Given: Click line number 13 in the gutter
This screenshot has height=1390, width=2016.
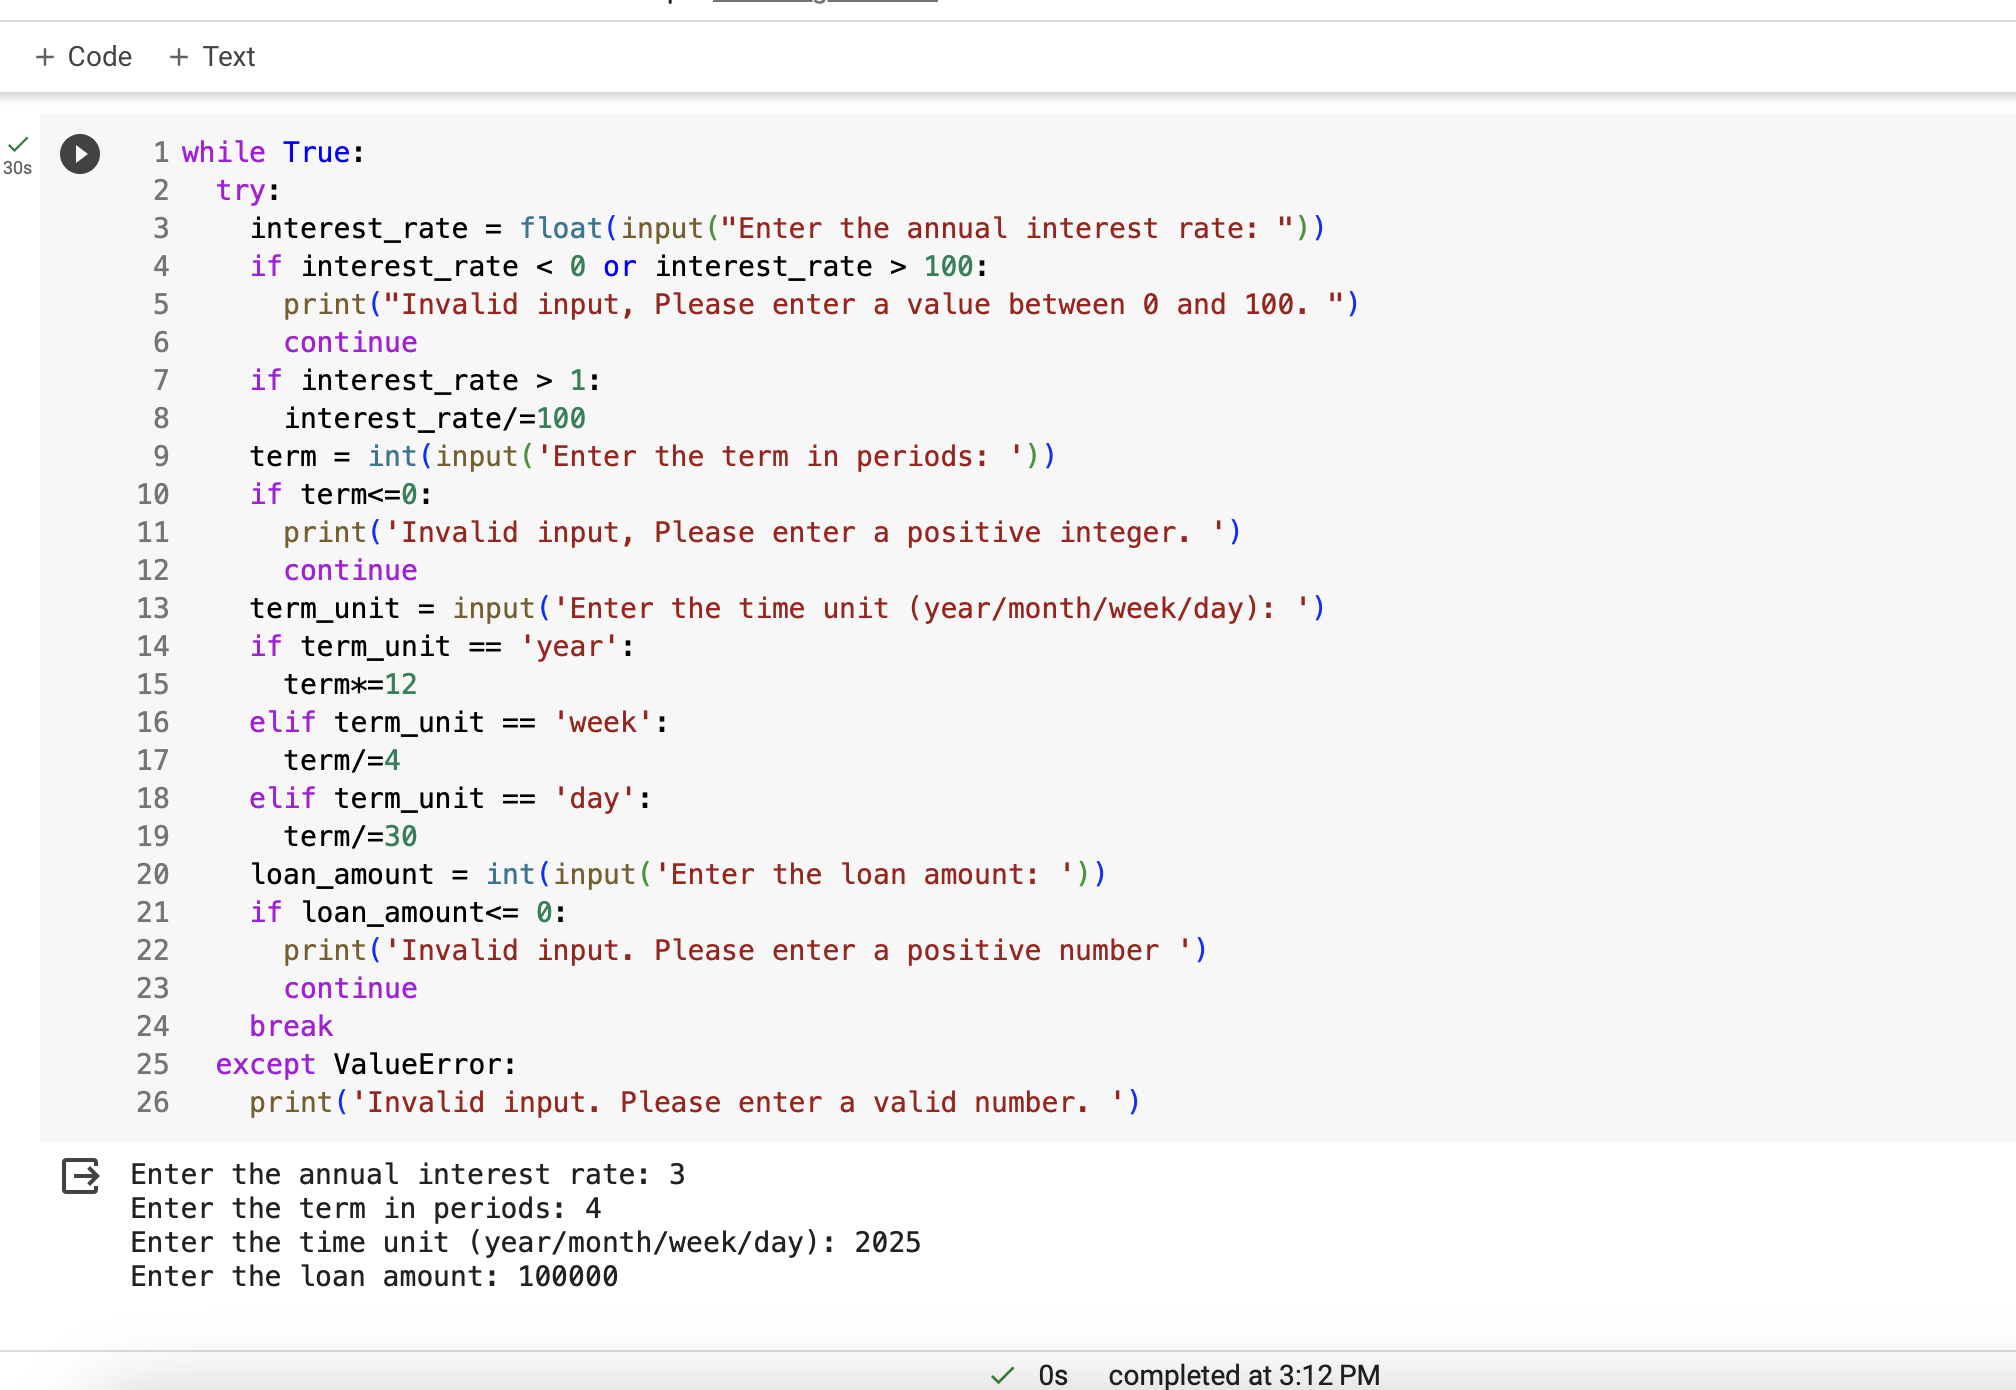Looking at the screenshot, I should coord(153,608).
